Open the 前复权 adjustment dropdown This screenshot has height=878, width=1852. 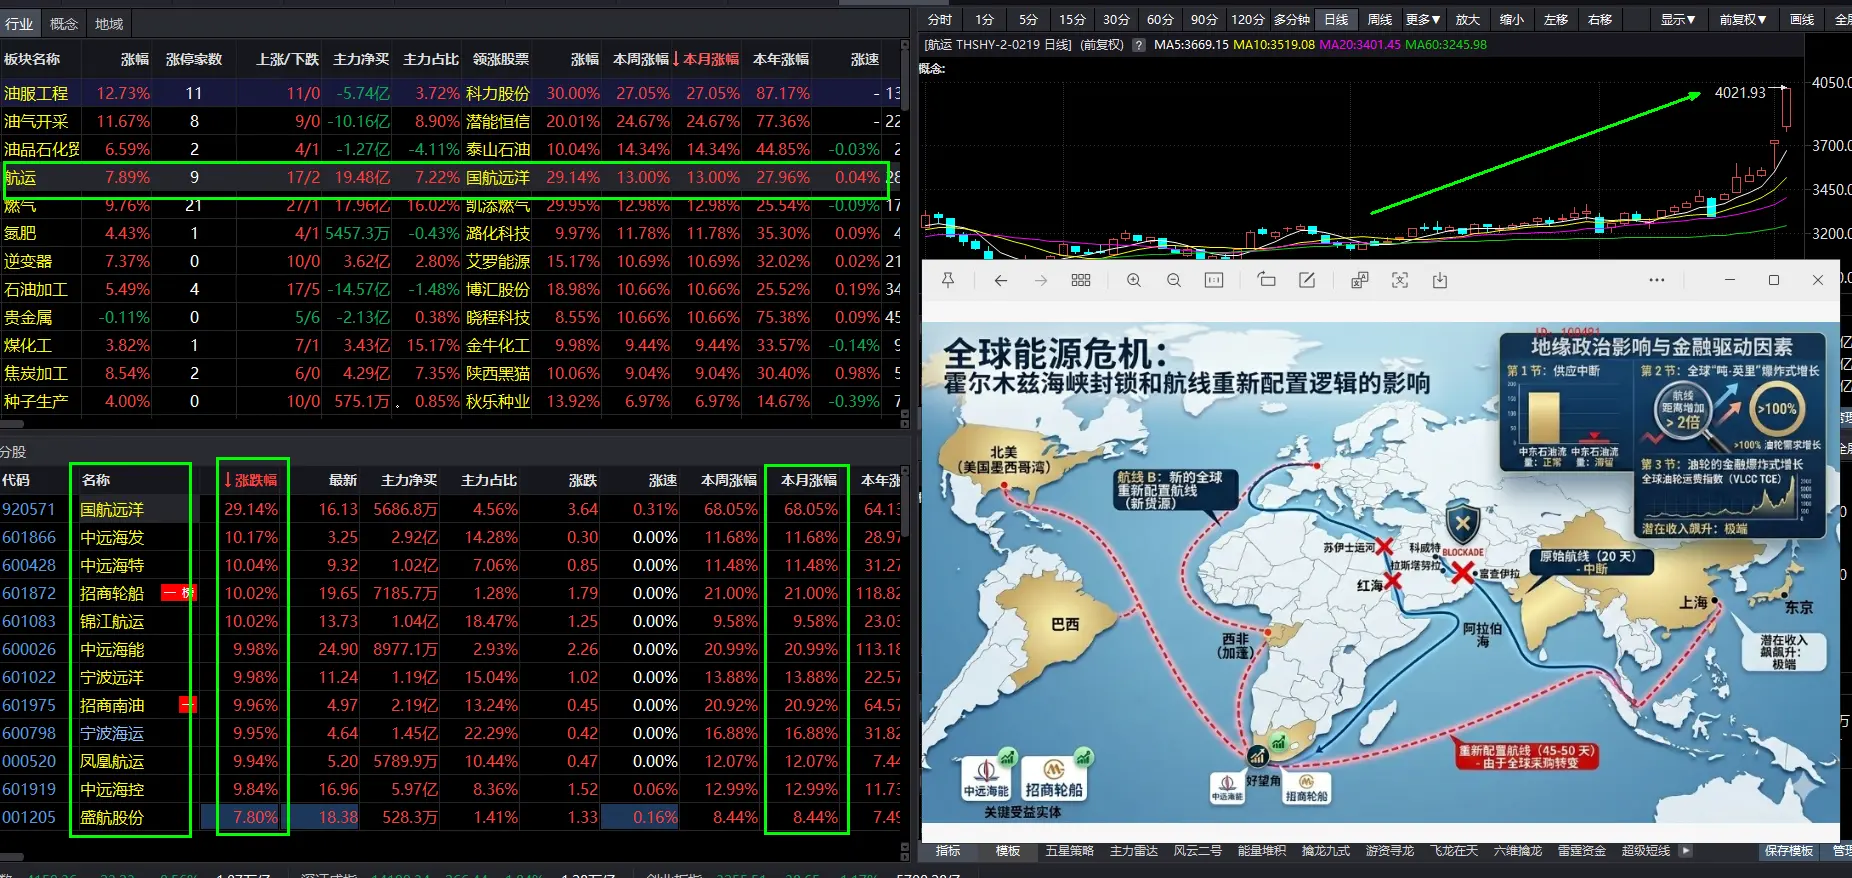click(x=1742, y=20)
